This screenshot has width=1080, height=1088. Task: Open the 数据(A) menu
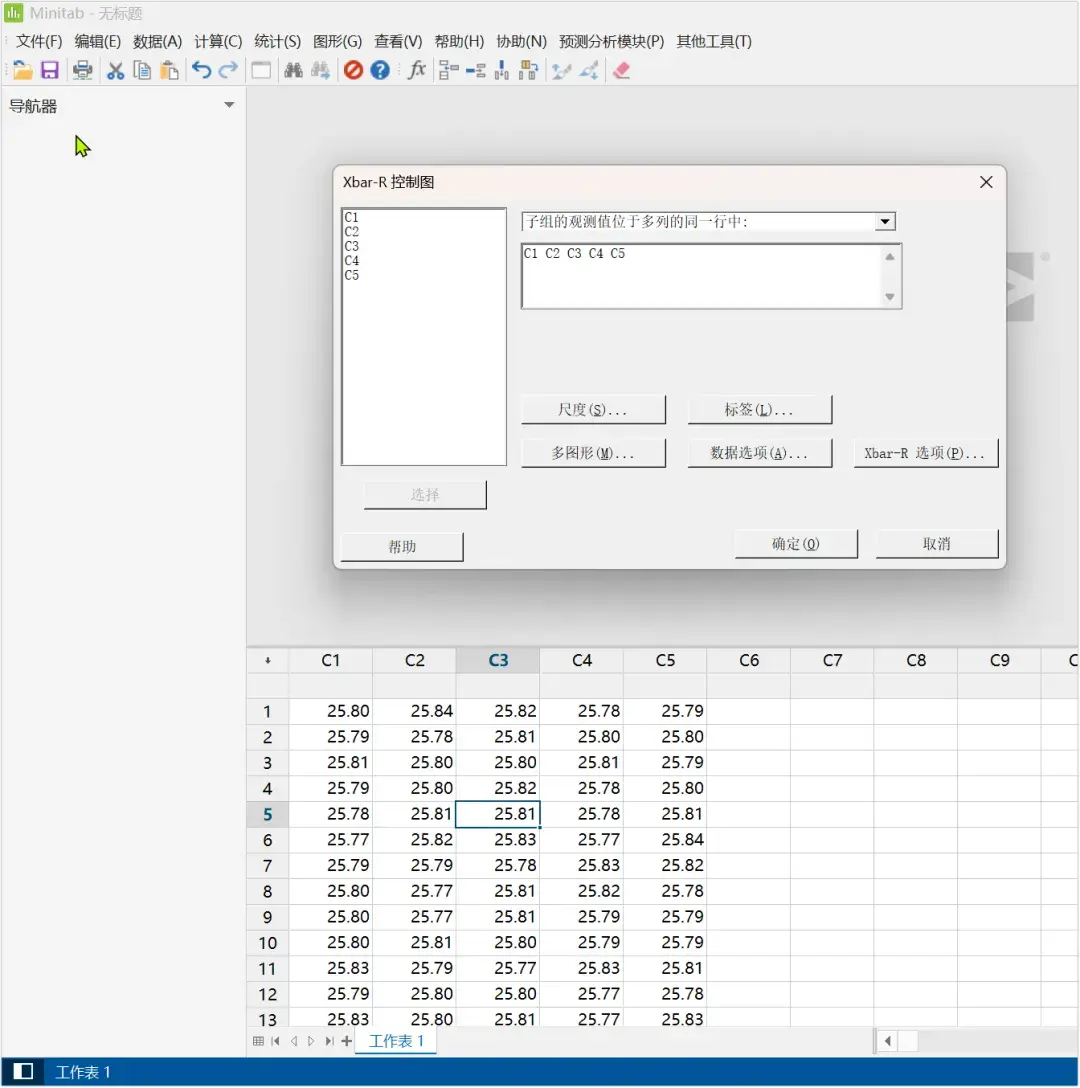(x=158, y=42)
